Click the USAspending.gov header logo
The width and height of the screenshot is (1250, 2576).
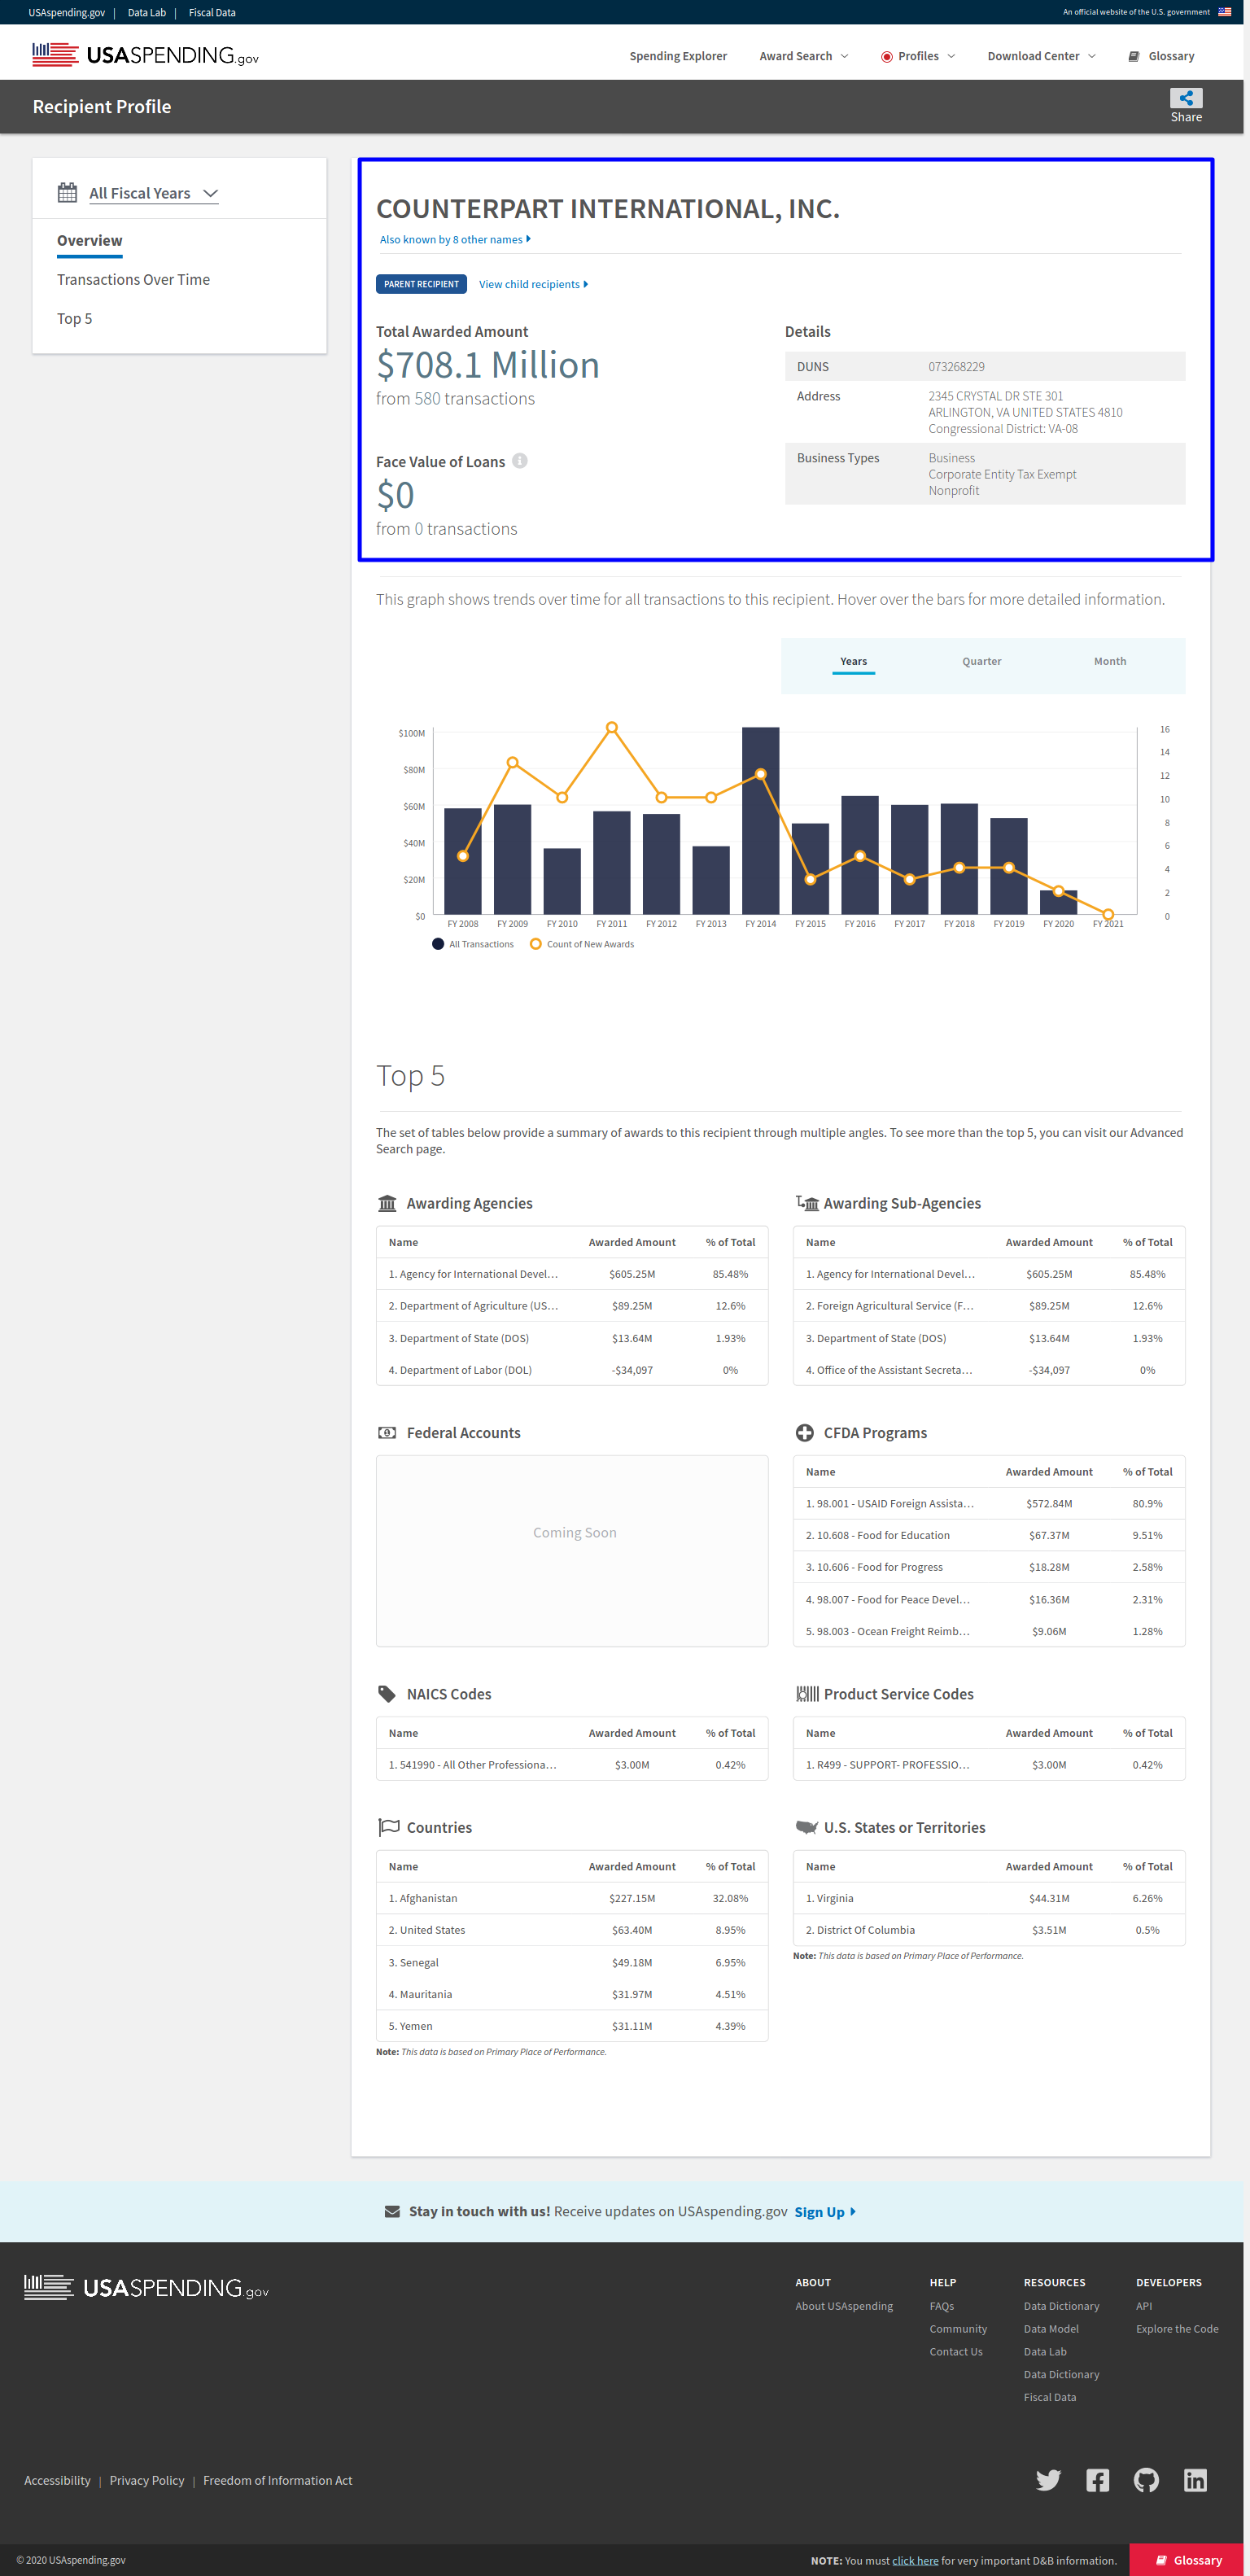(145, 55)
